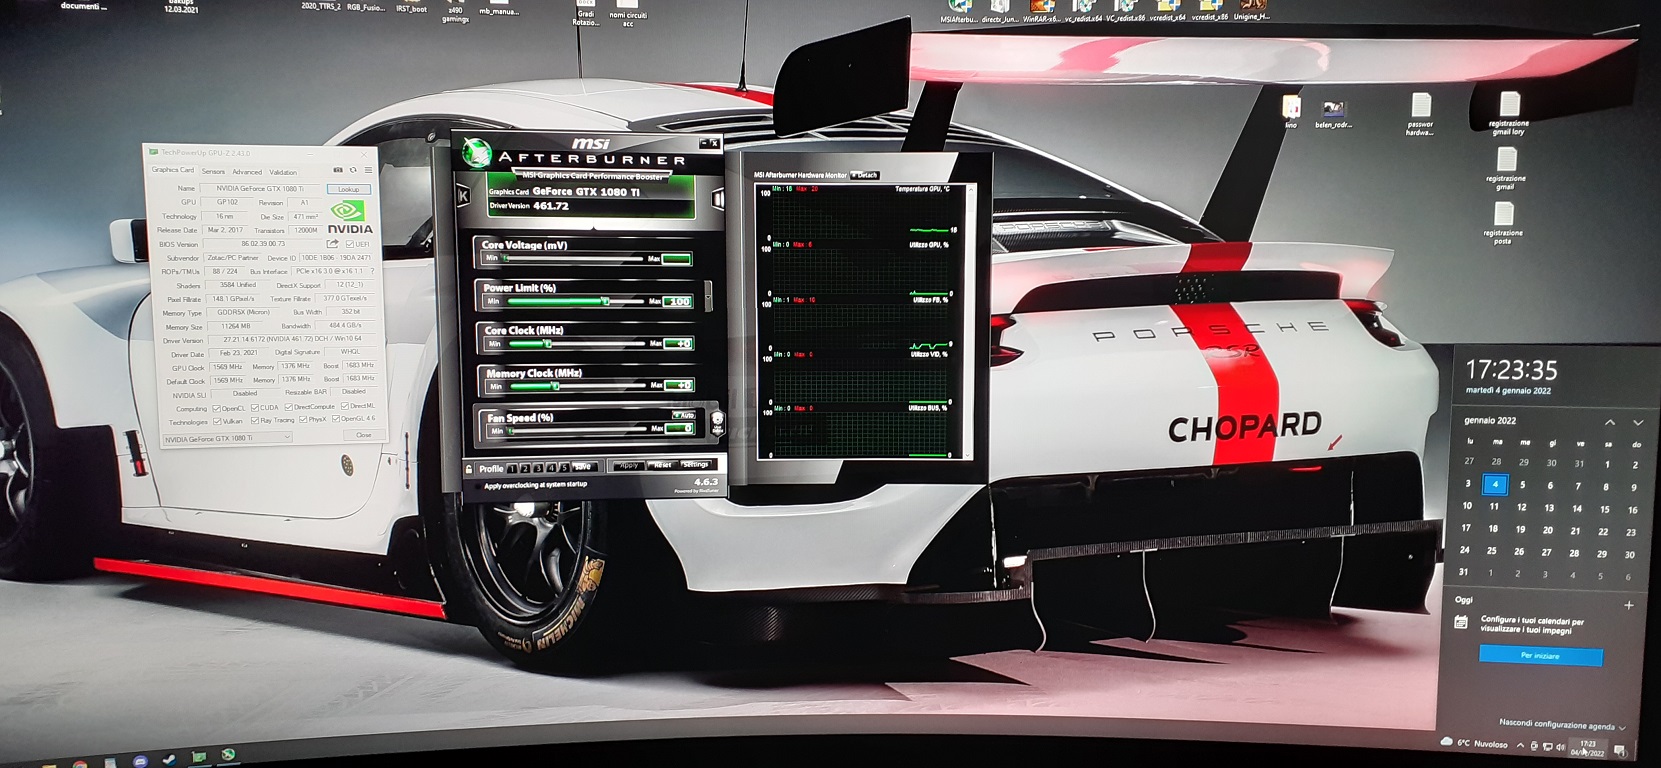Viewport: 1661px width, 768px height.
Task: Click the Power Limit slider handle
Action: tap(605, 300)
